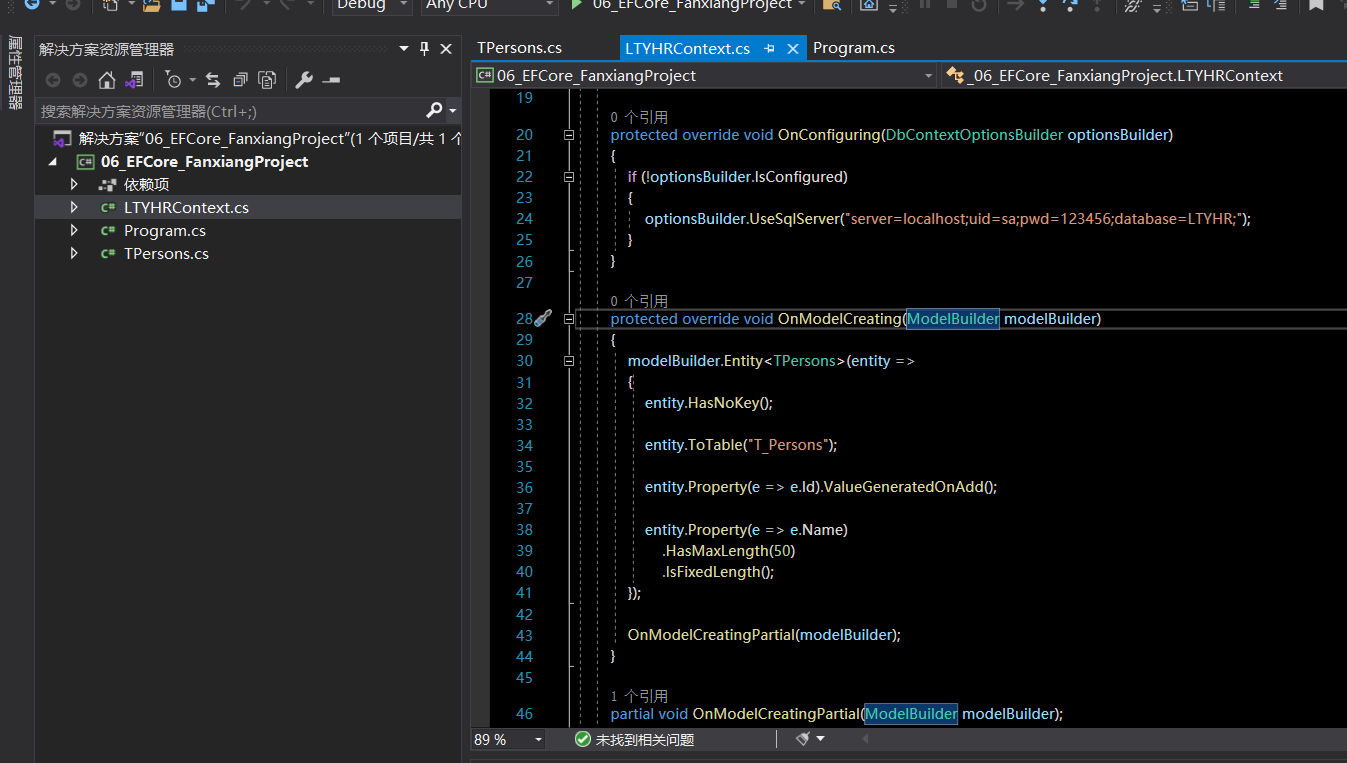Click the Open File folder icon in toolbar
The width and height of the screenshot is (1347, 763).
pyautogui.click(x=151, y=5)
